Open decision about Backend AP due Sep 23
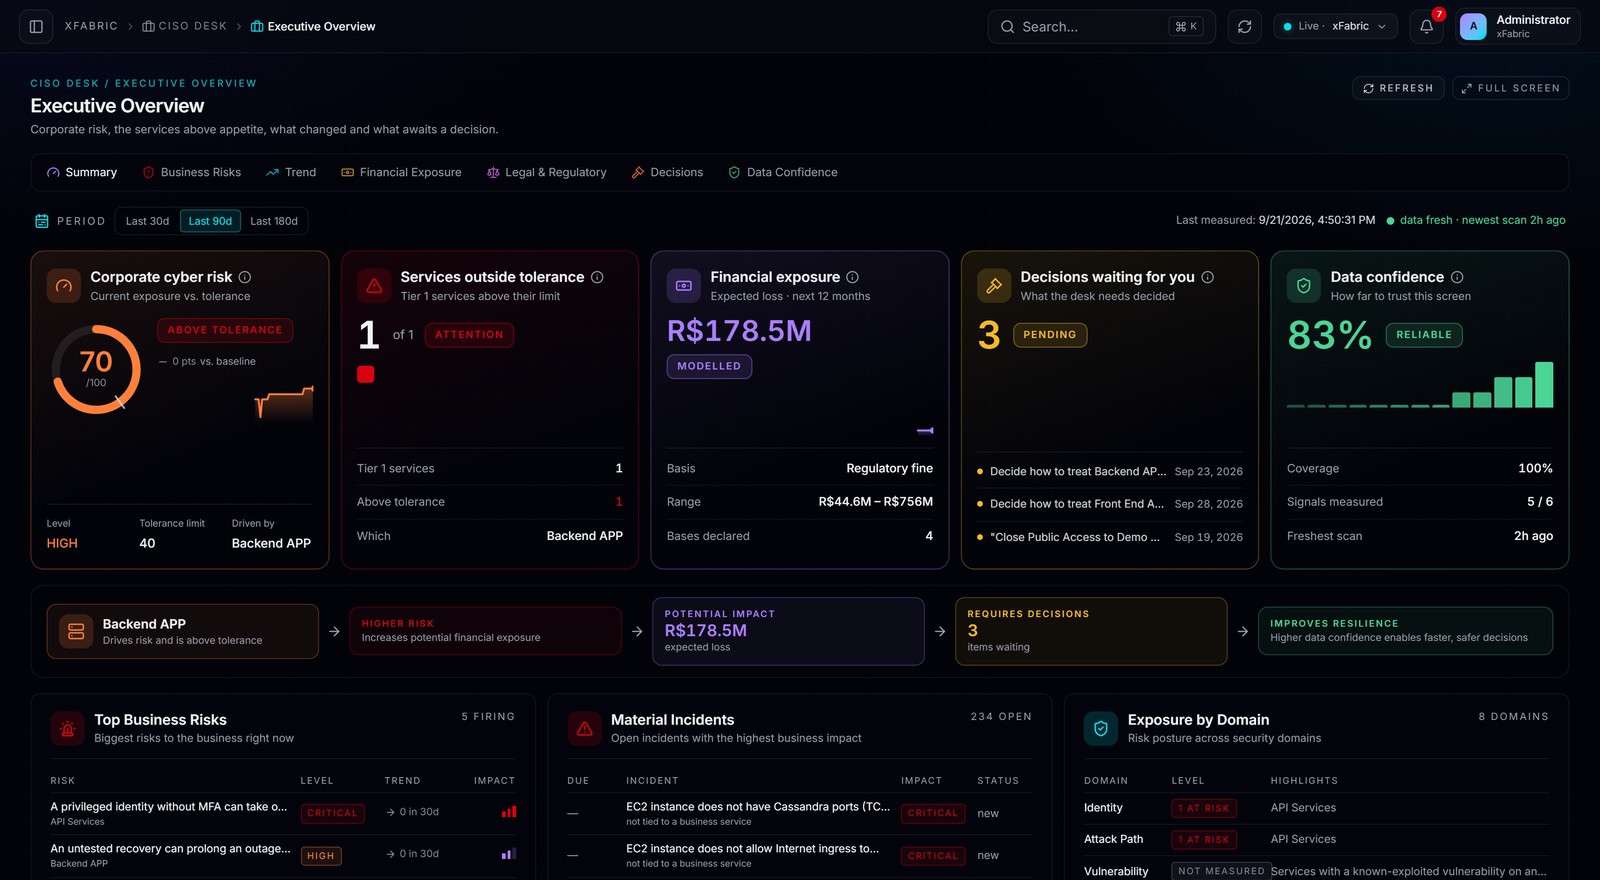1600x880 pixels. click(x=1110, y=471)
